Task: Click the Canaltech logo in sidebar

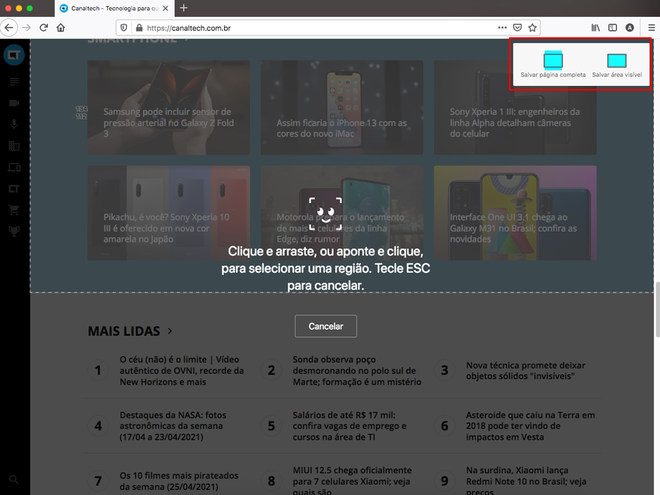Action: [14, 55]
